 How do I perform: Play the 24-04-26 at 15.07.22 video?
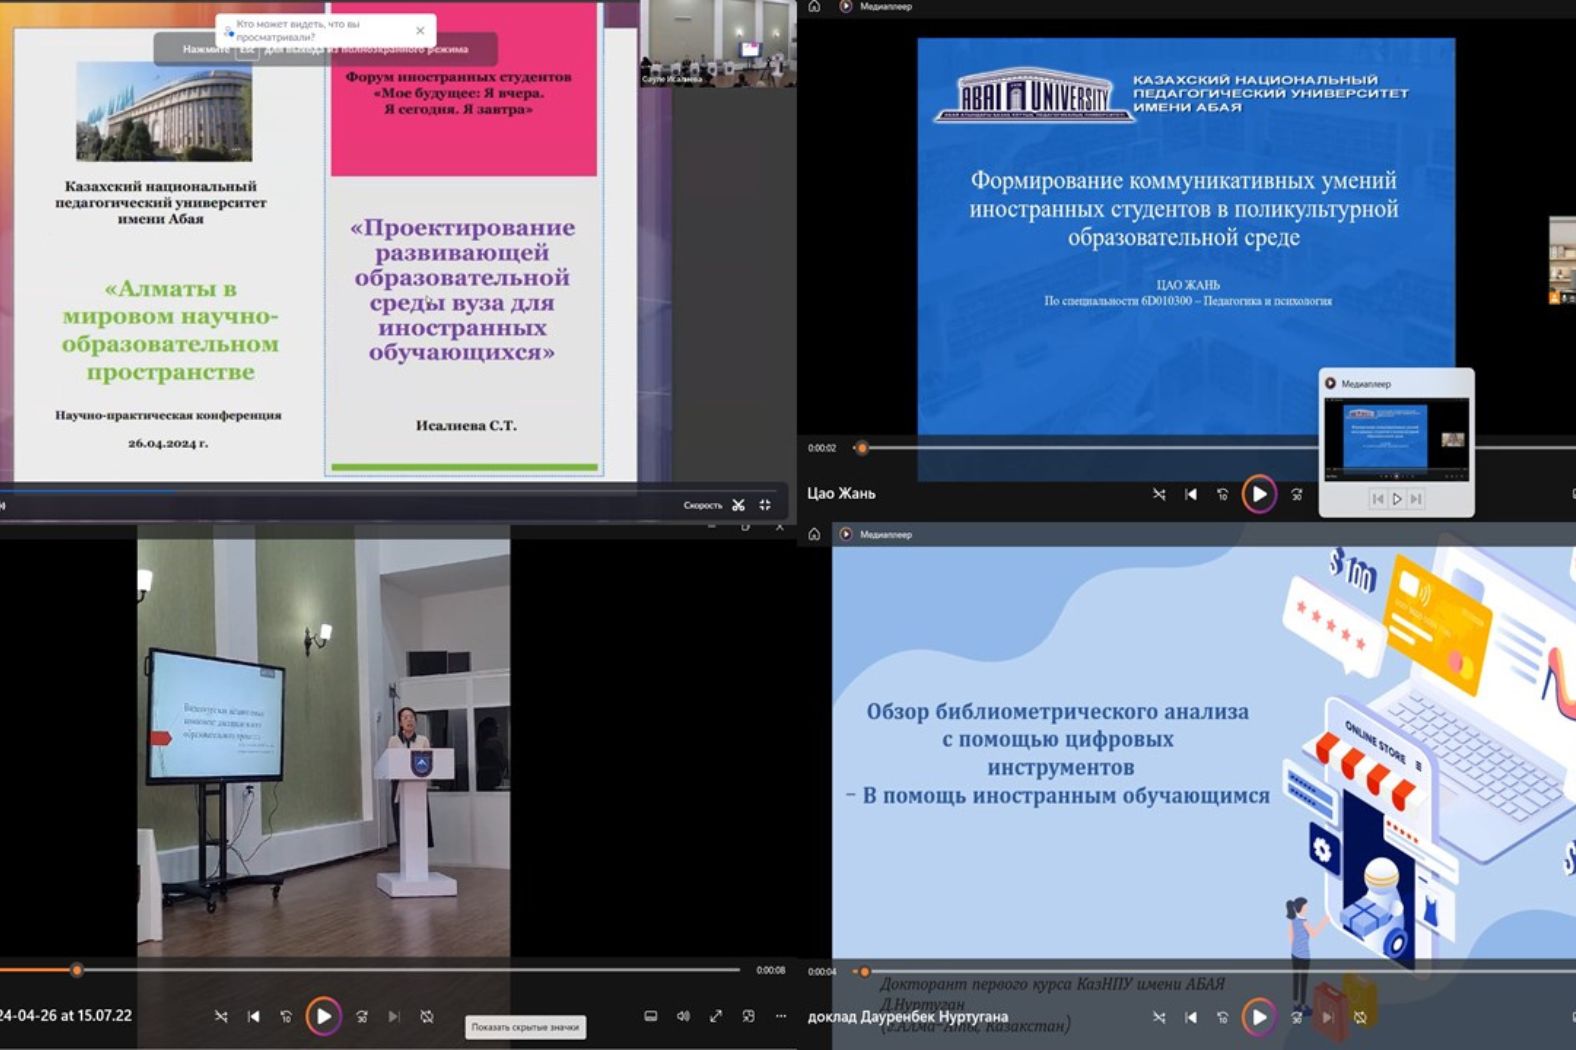click(x=323, y=1017)
